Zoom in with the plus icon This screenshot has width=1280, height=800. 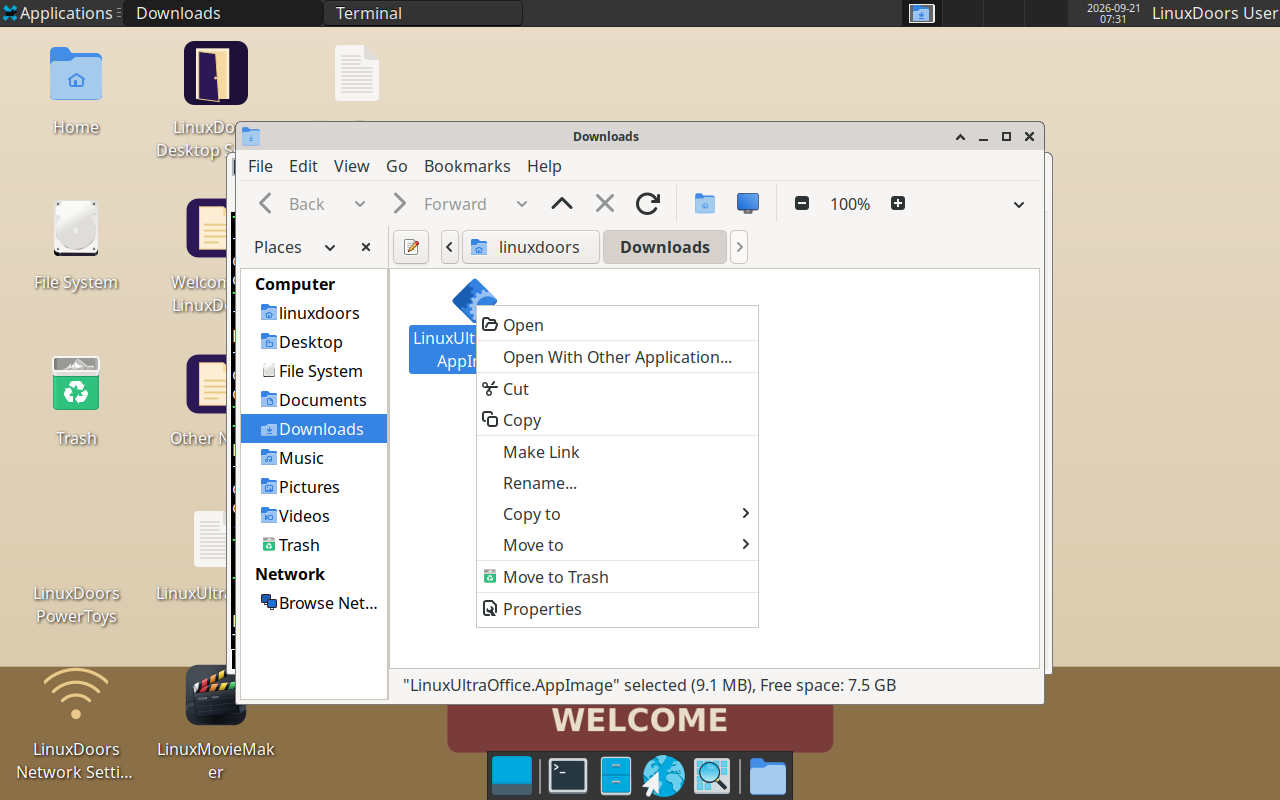click(898, 204)
